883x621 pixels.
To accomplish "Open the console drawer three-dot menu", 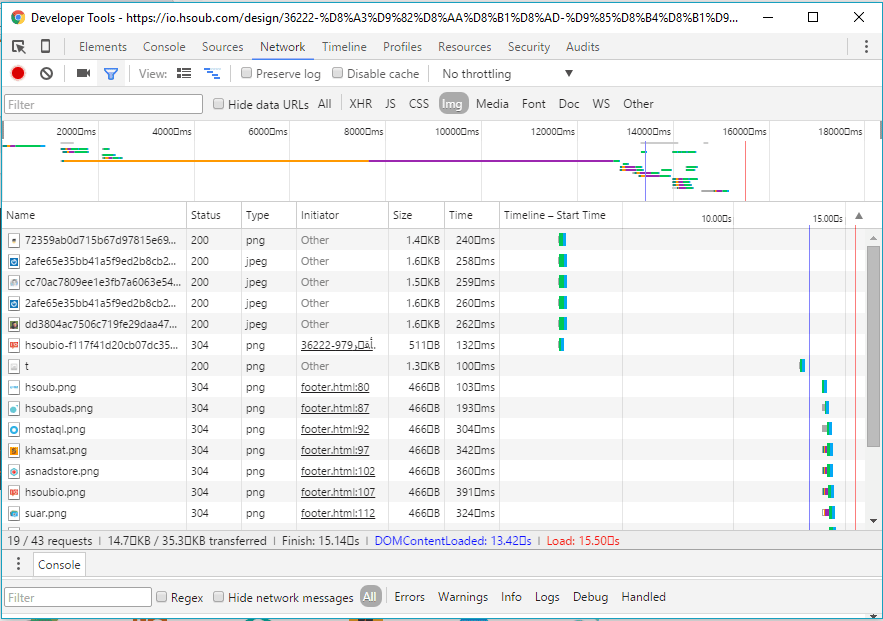I will tap(18, 565).
